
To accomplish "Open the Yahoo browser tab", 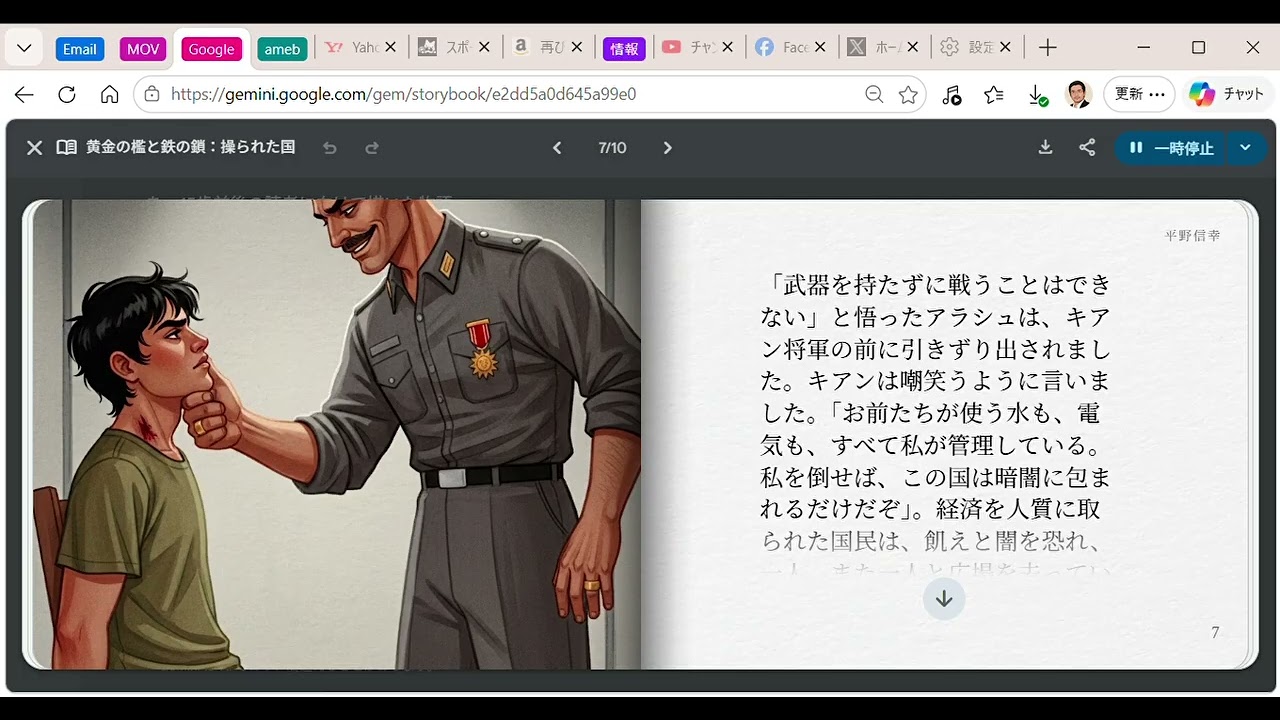I will (352, 47).
